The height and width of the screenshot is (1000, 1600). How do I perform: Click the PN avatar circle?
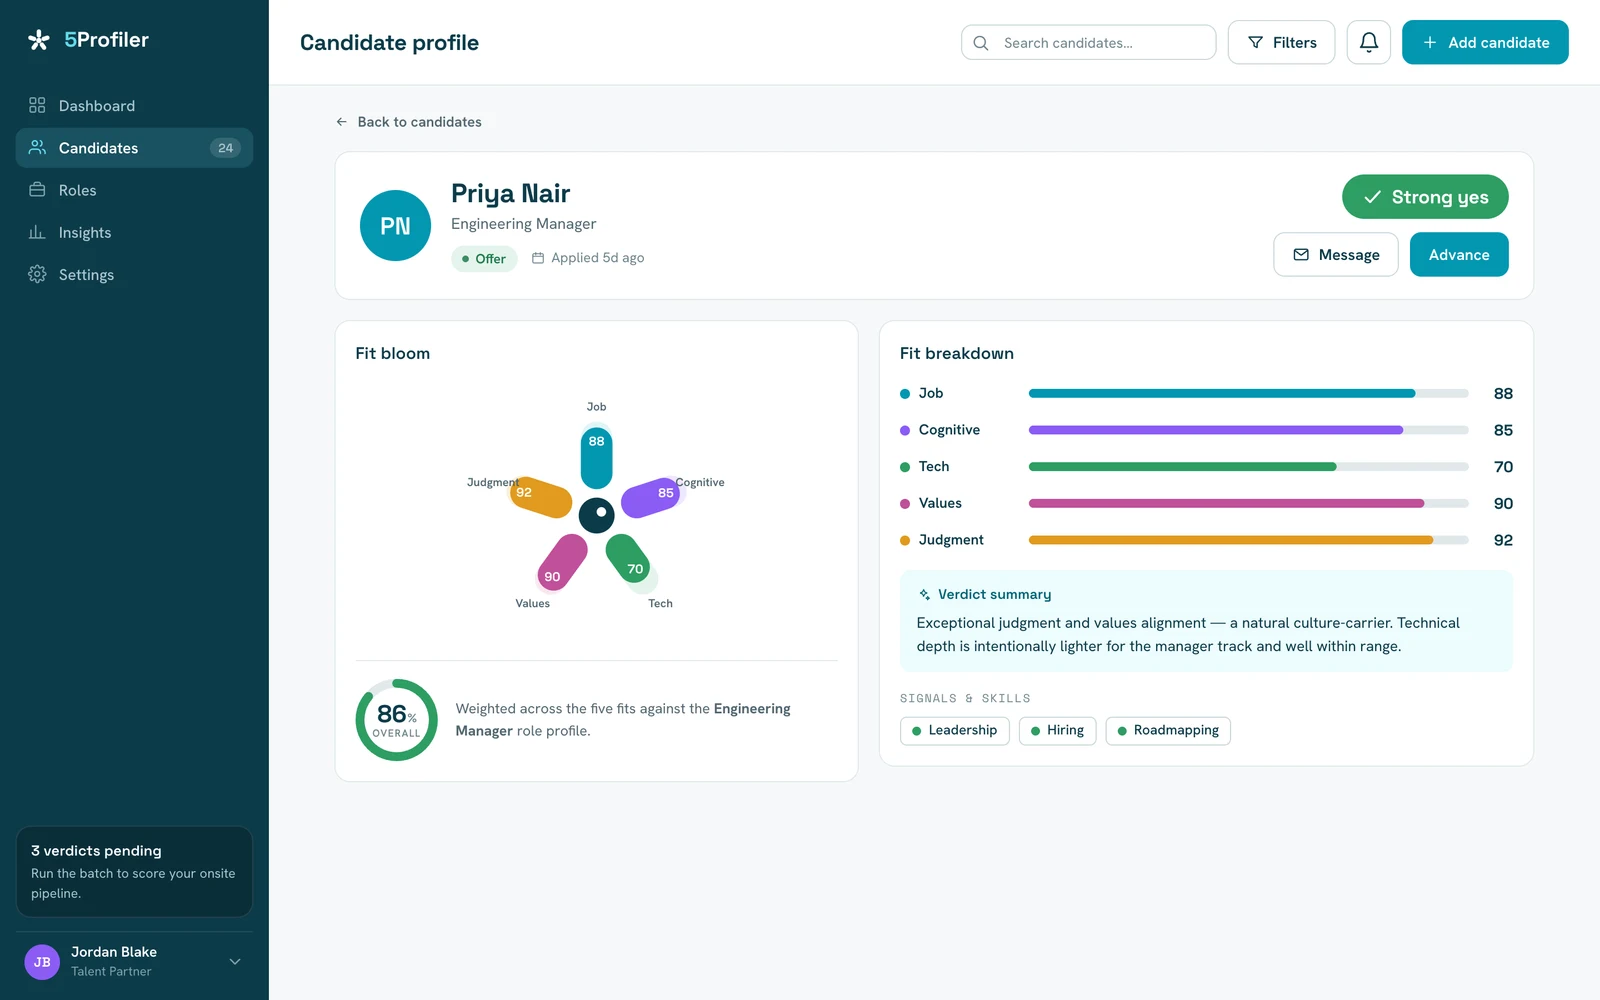[x=395, y=225]
